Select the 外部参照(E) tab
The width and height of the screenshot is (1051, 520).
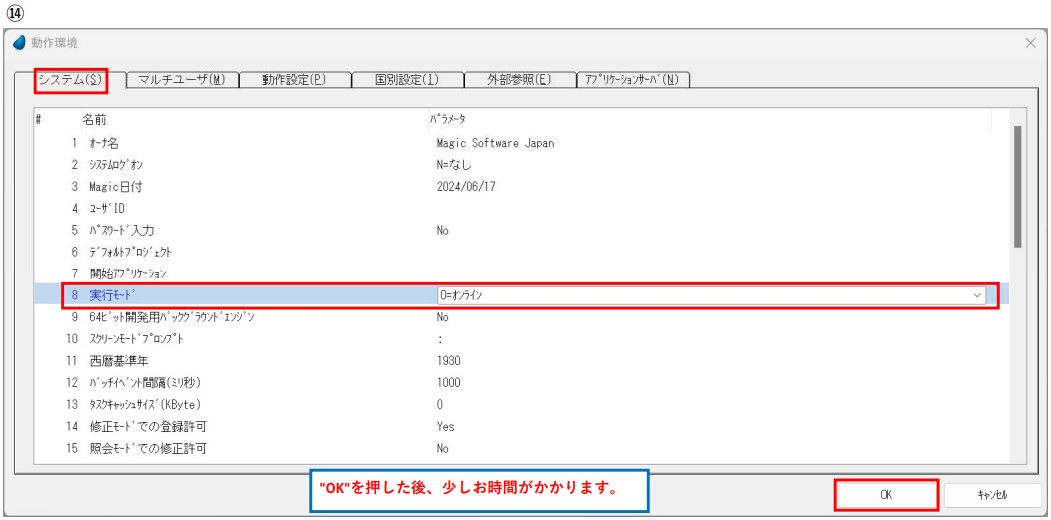519,80
